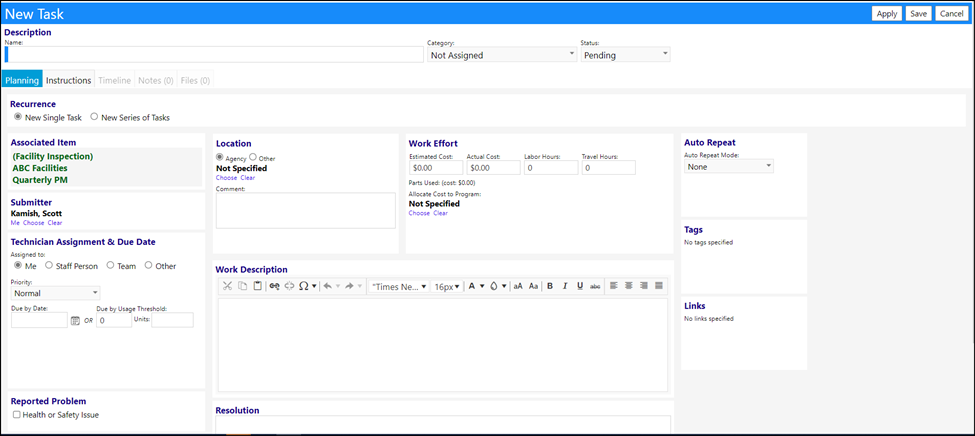
Task: Switch to the Planning tab
Action: (22, 80)
